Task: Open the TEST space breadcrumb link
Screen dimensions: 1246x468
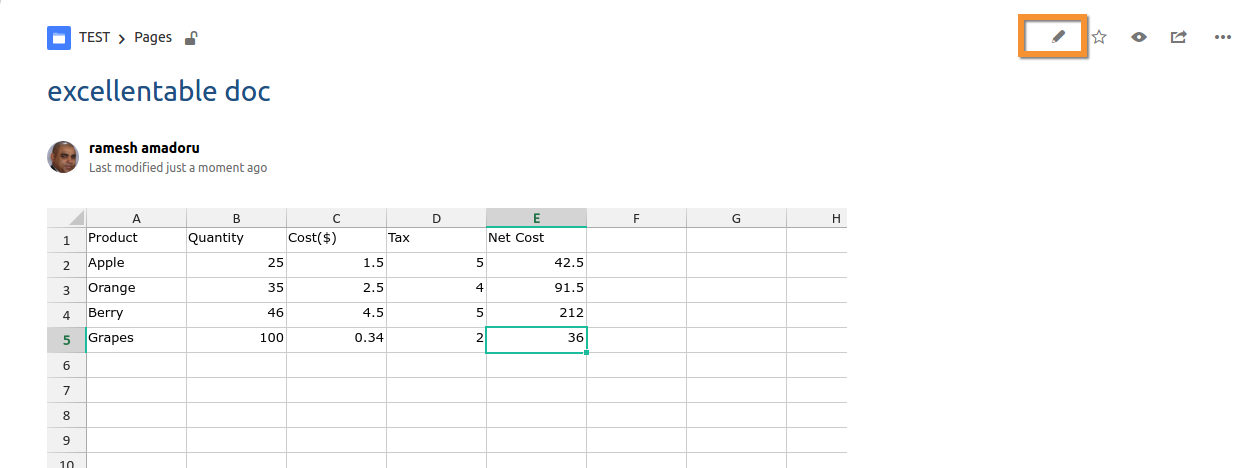Action: (94, 37)
